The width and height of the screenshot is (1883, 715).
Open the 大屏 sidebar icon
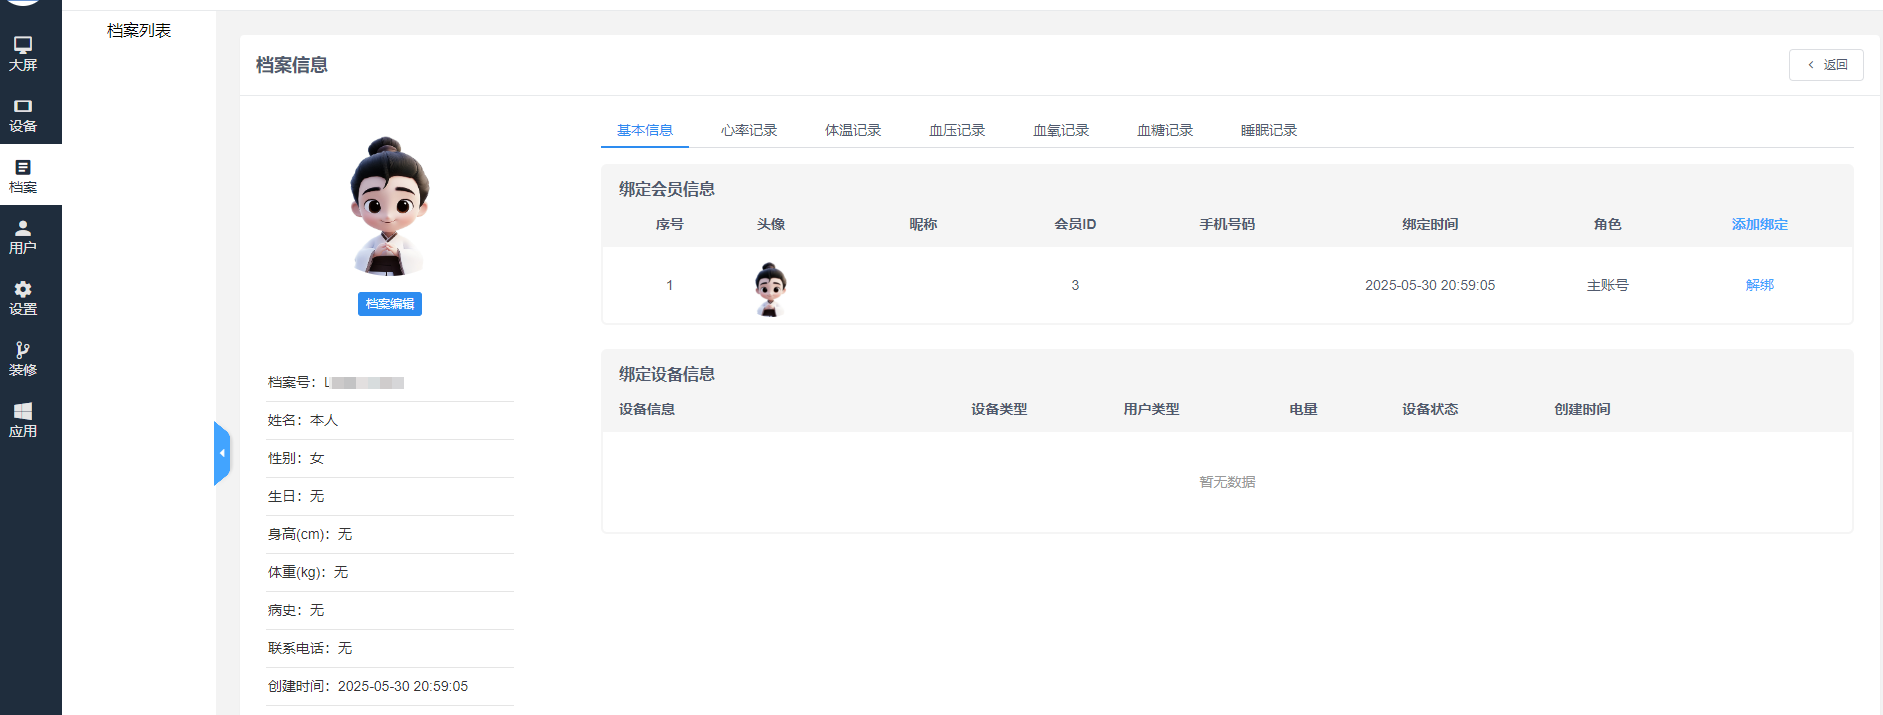[x=23, y=54]
